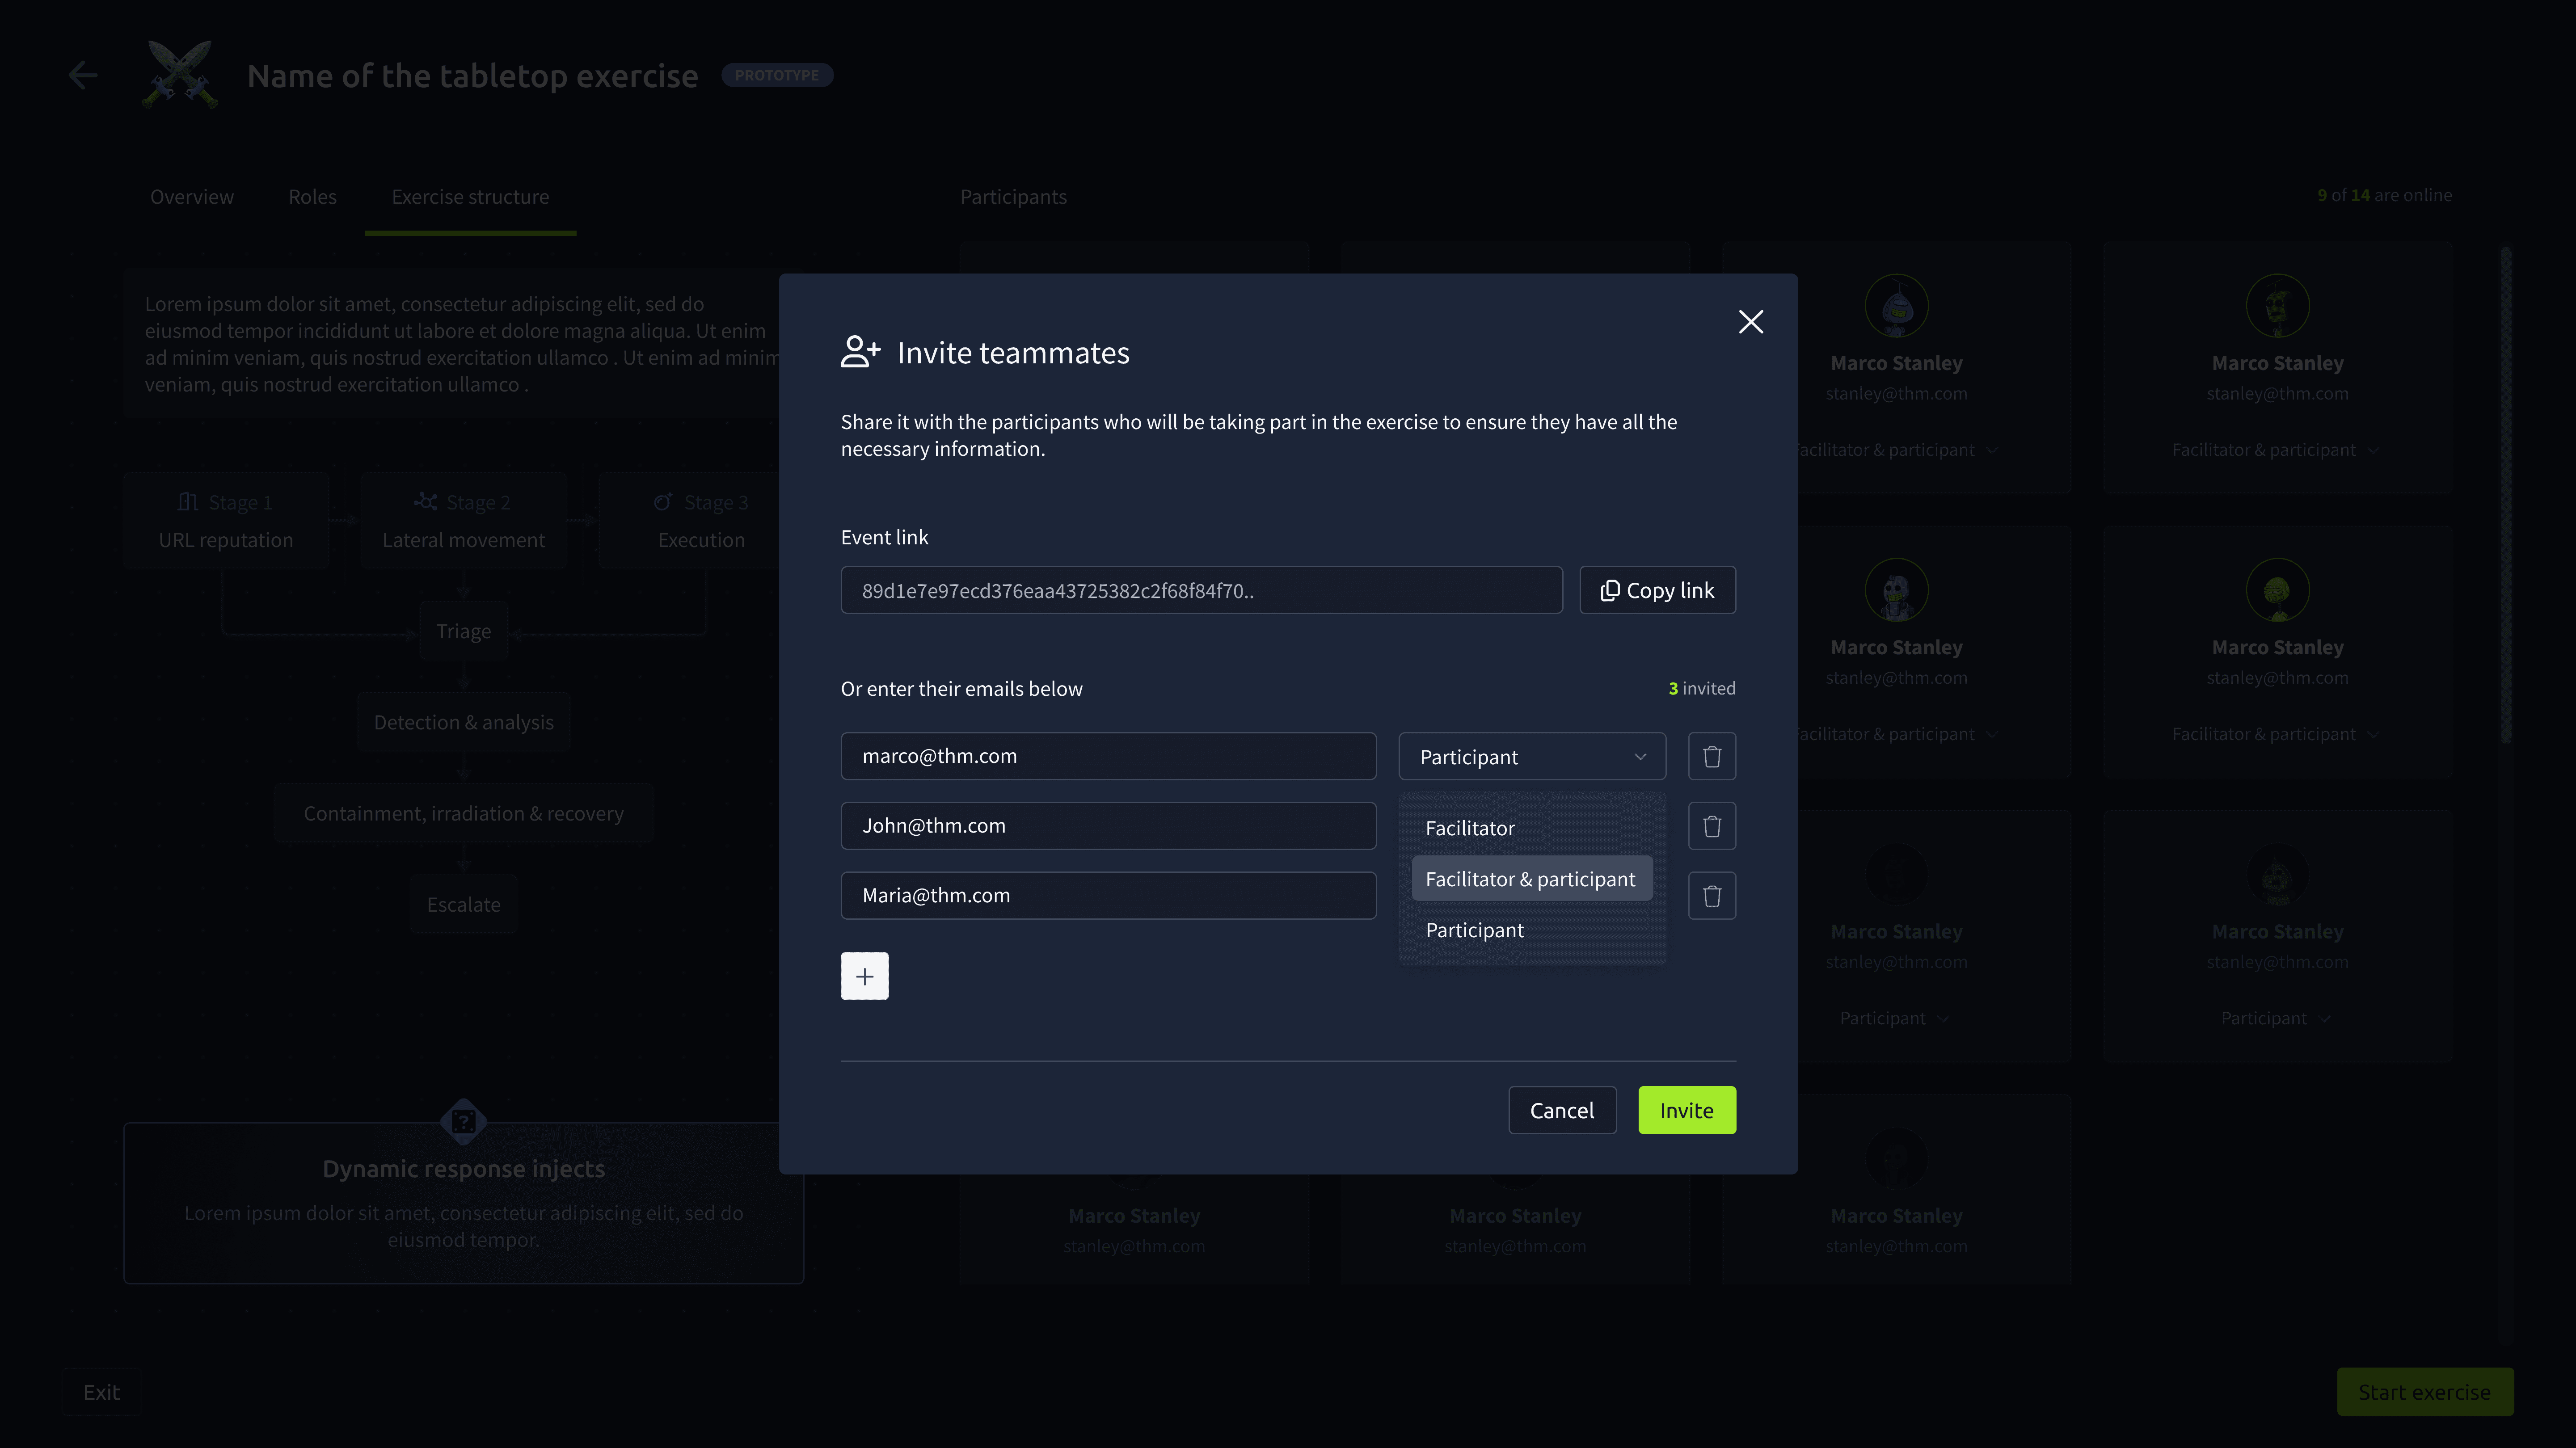The height and width of the screenshot is (1448, 2576).
Task: Copy the event link
Action: point(1656,590)
